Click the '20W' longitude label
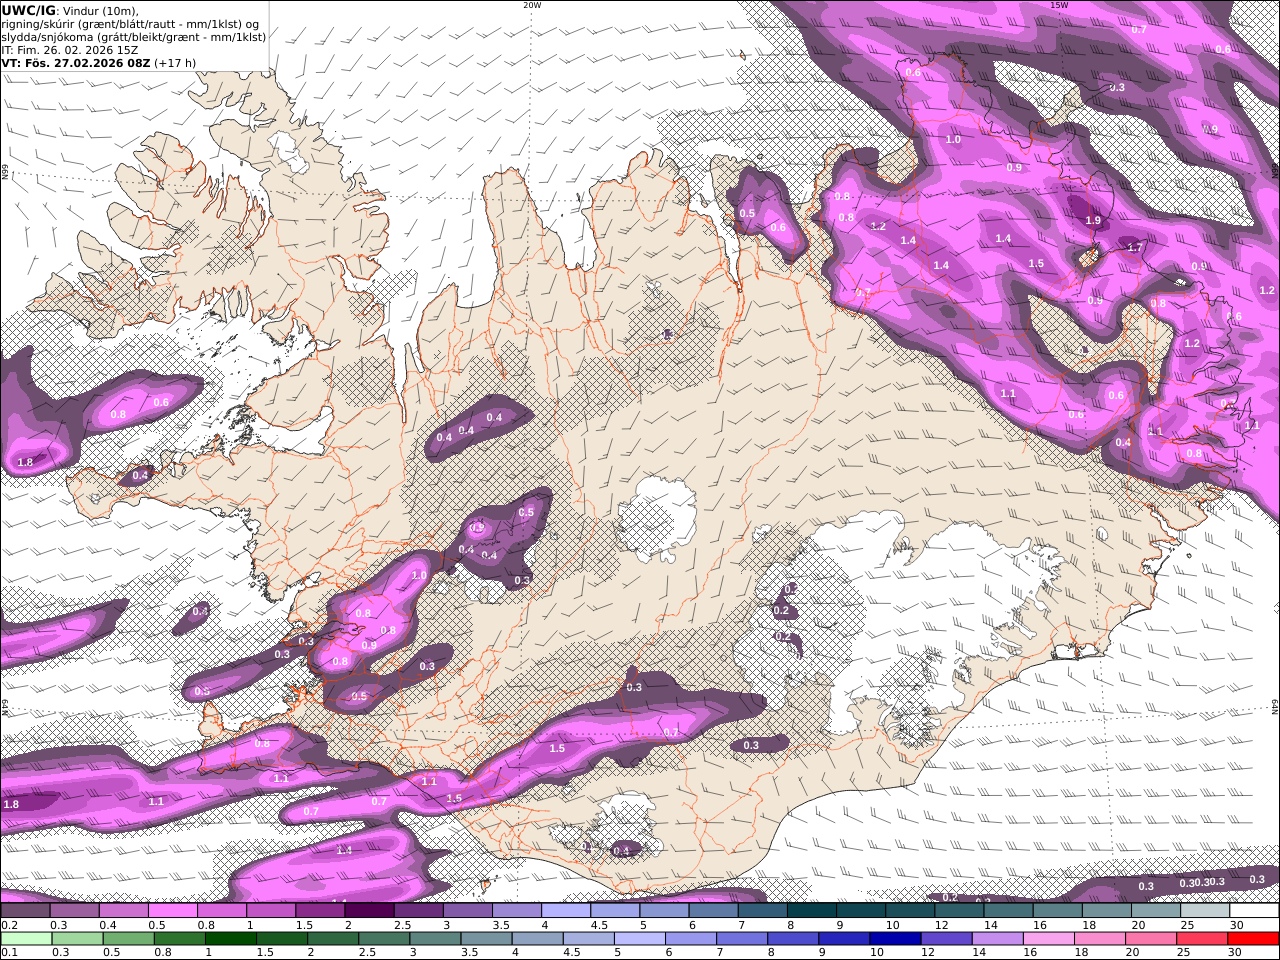The width and height of the screenshot is (1280, 960). click(x=532, y=5)
